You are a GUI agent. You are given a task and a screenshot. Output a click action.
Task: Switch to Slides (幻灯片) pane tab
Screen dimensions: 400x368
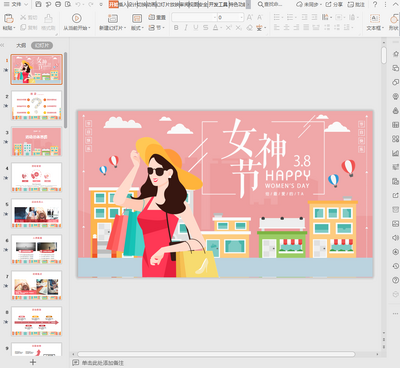(x=42, y=45)
